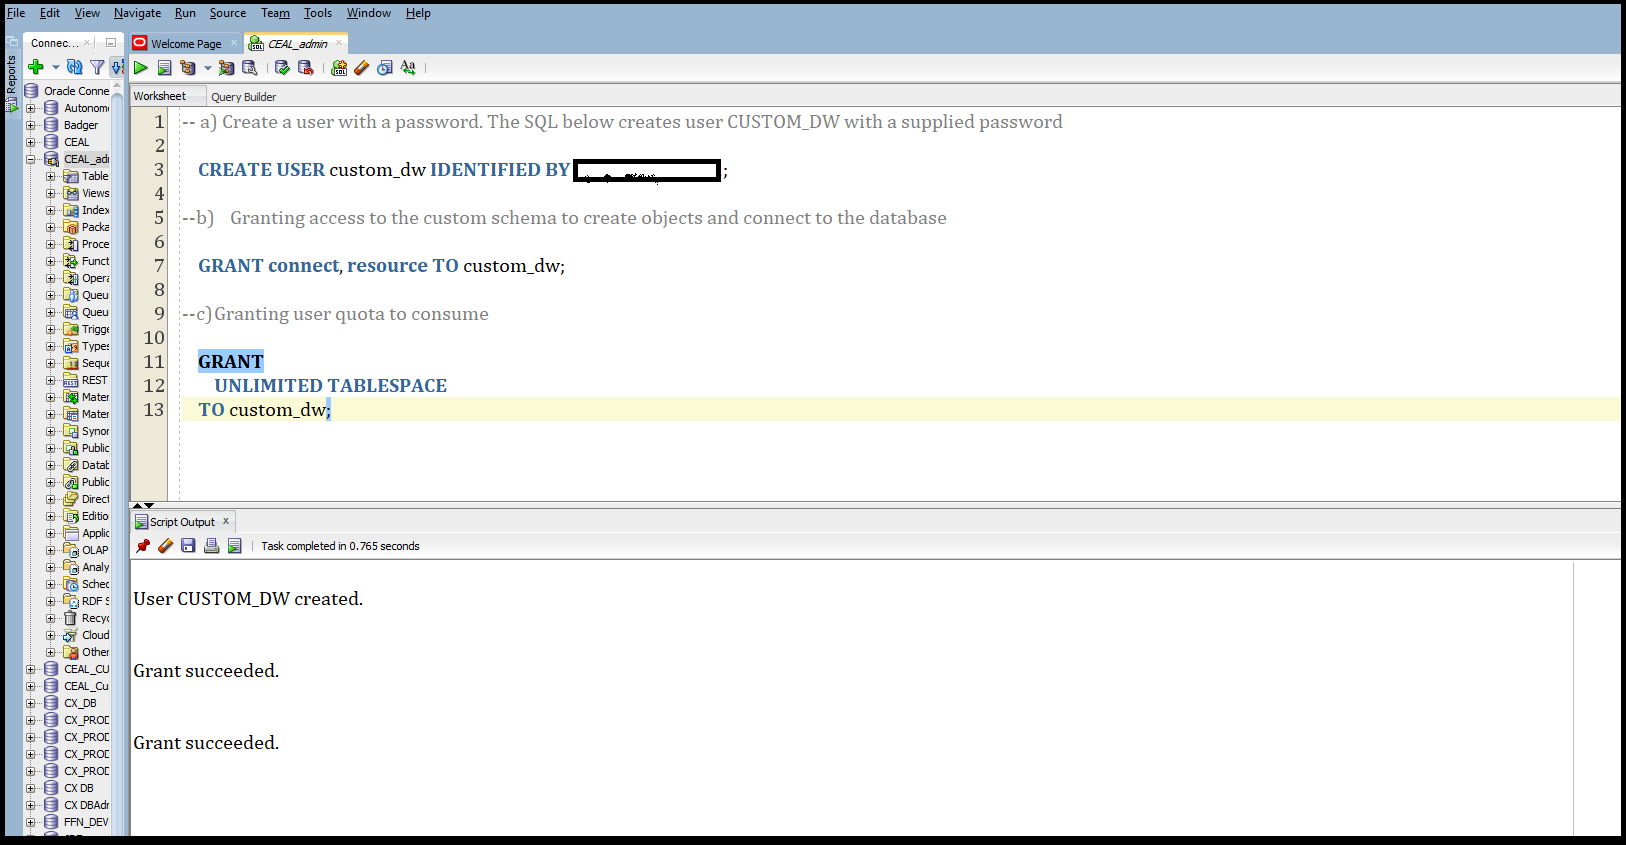
Task: Select the Badger connection
Action: tap(71, 125)
